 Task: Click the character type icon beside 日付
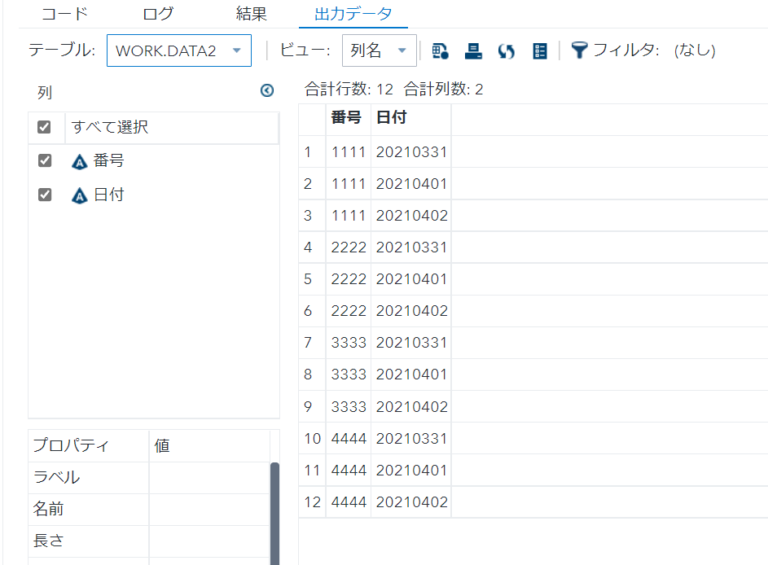[x=80, y=196]
